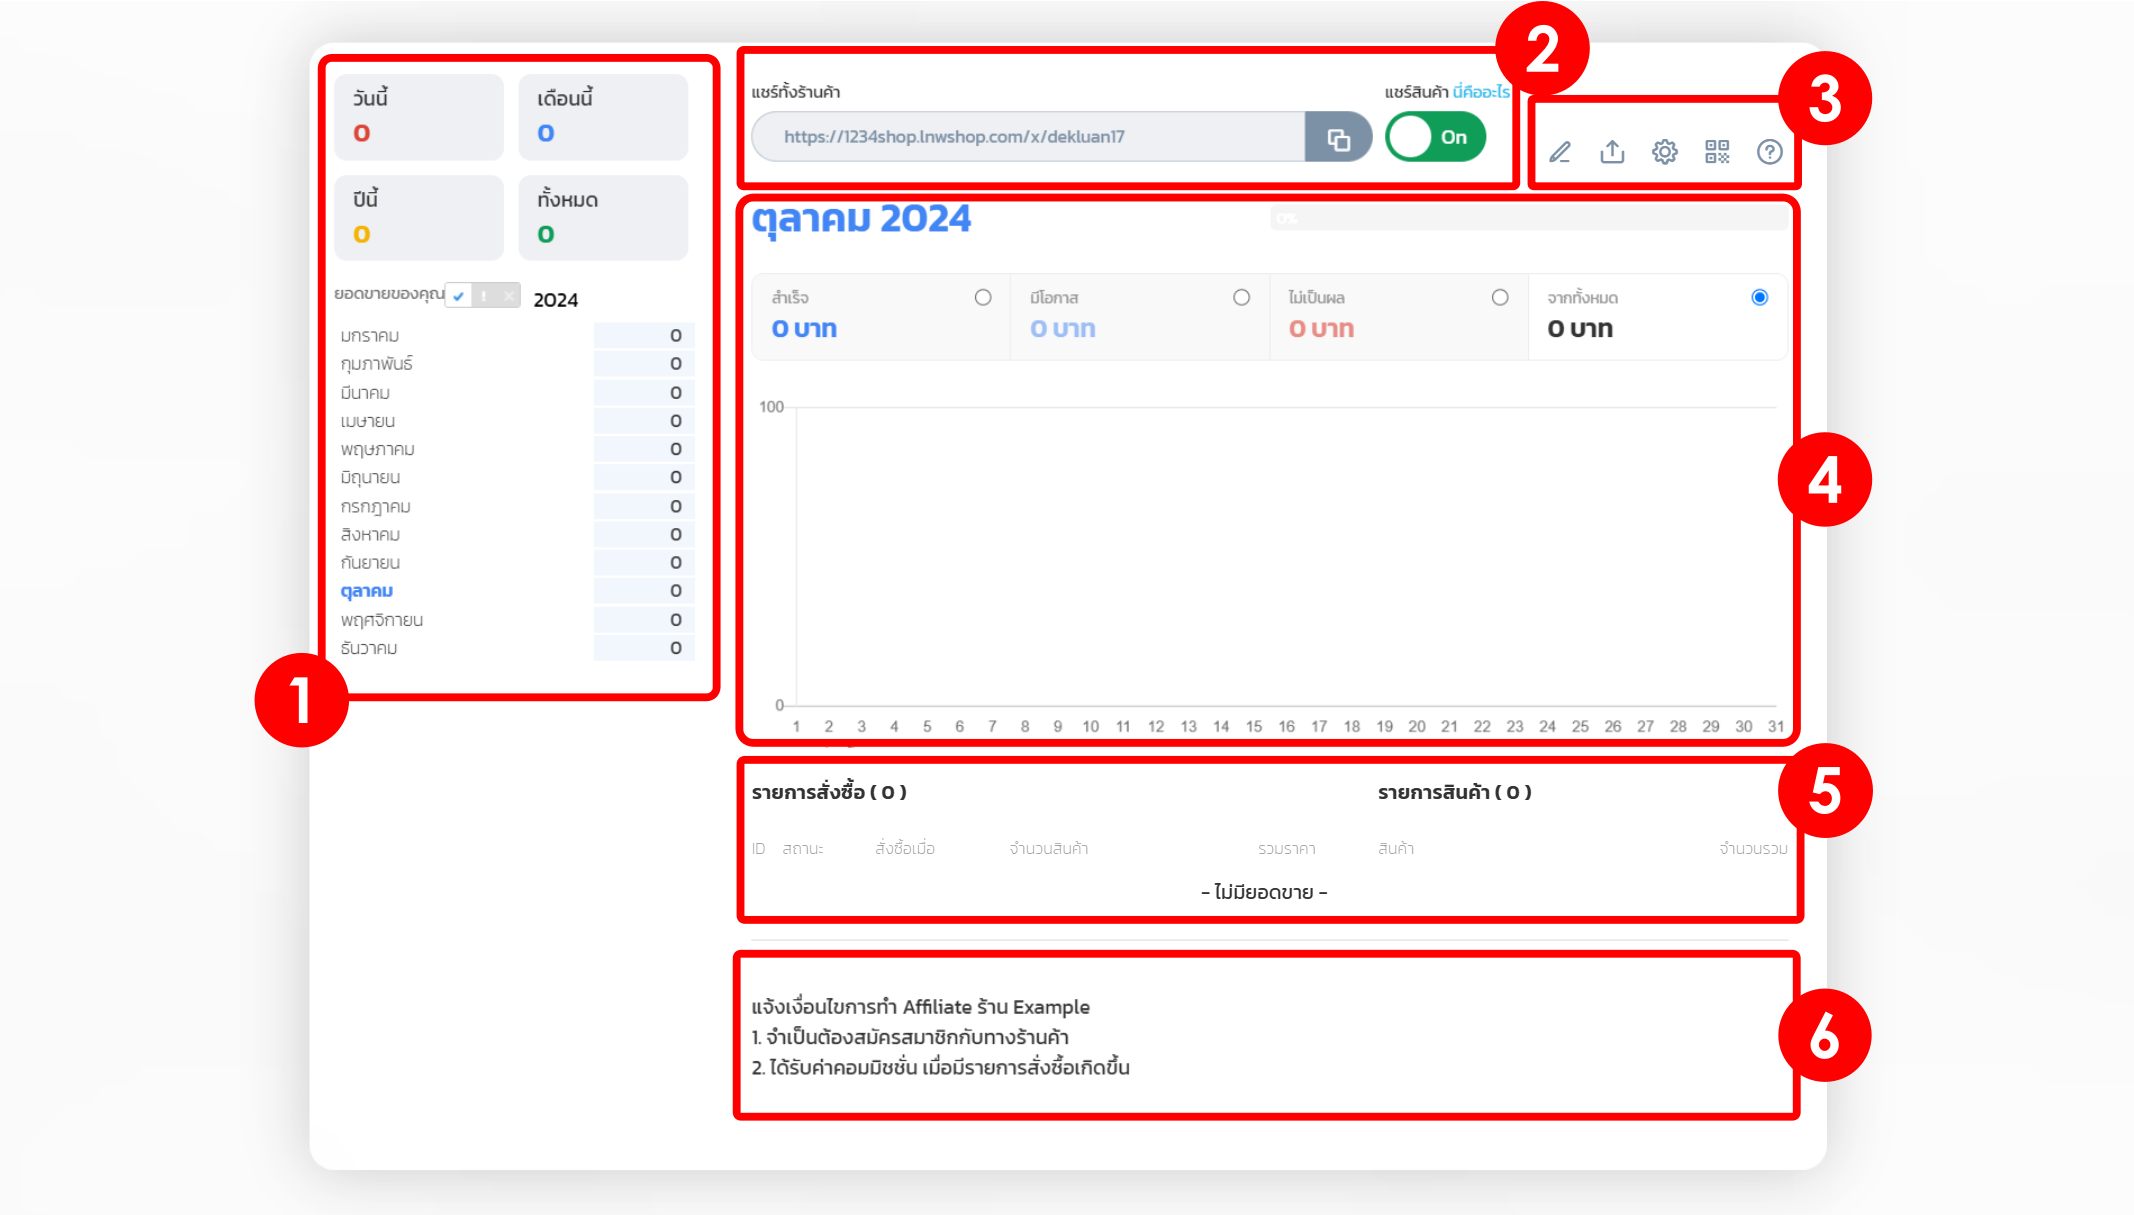The width and height of the screenshot is (2134, 1215).
Task: Select the จากทั้งหมด radio button
Action: click(1759, 297)
